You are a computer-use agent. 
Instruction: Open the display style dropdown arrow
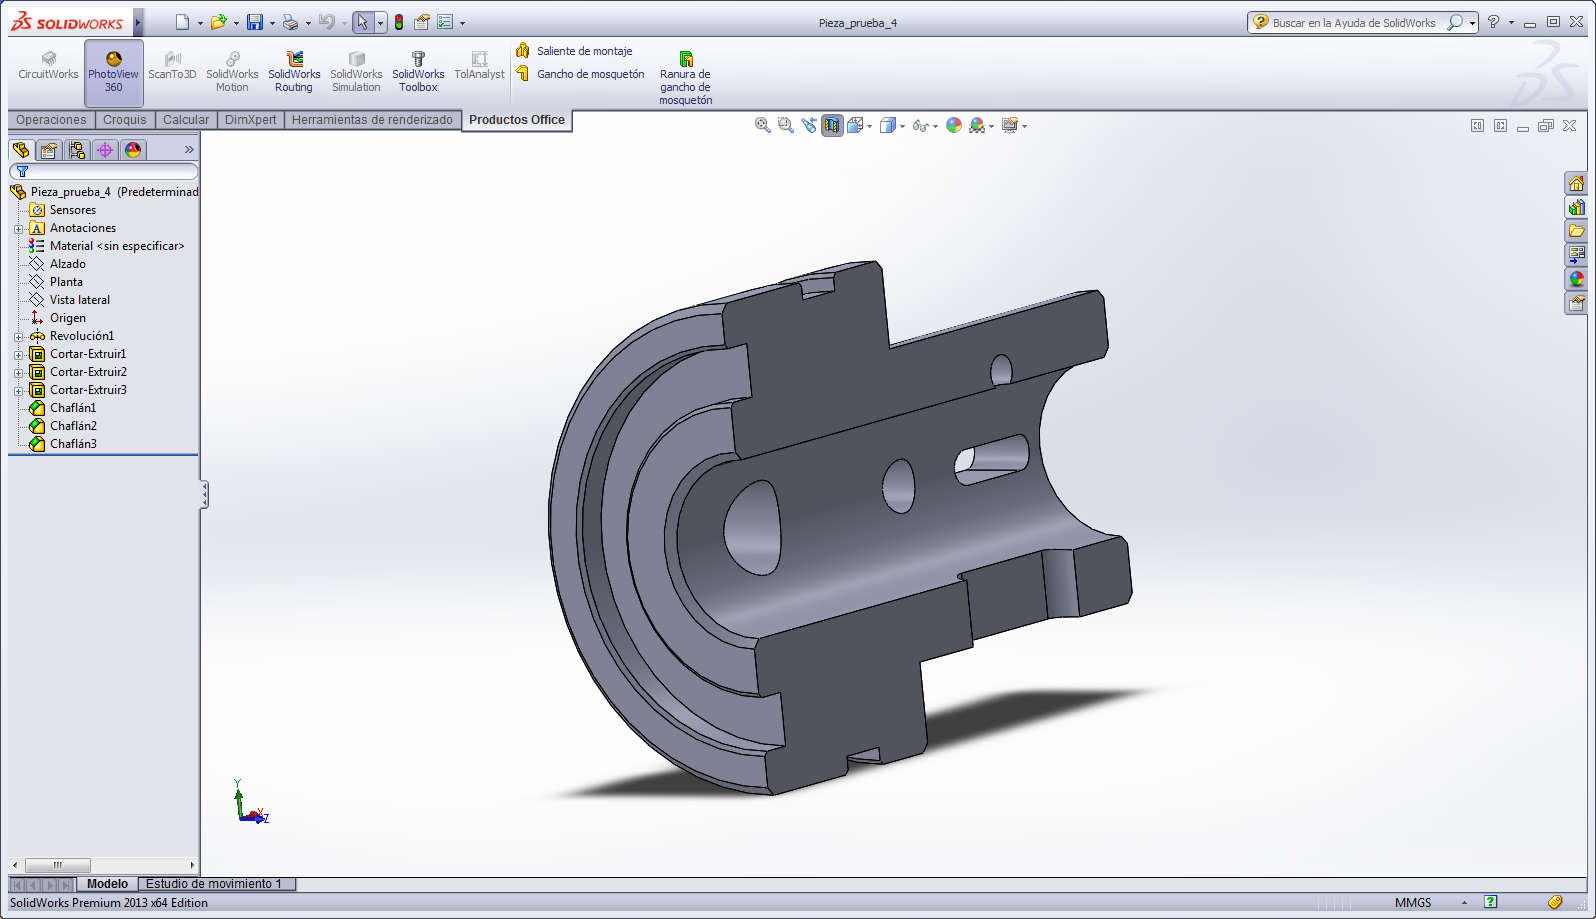click(x=902, y=126)
